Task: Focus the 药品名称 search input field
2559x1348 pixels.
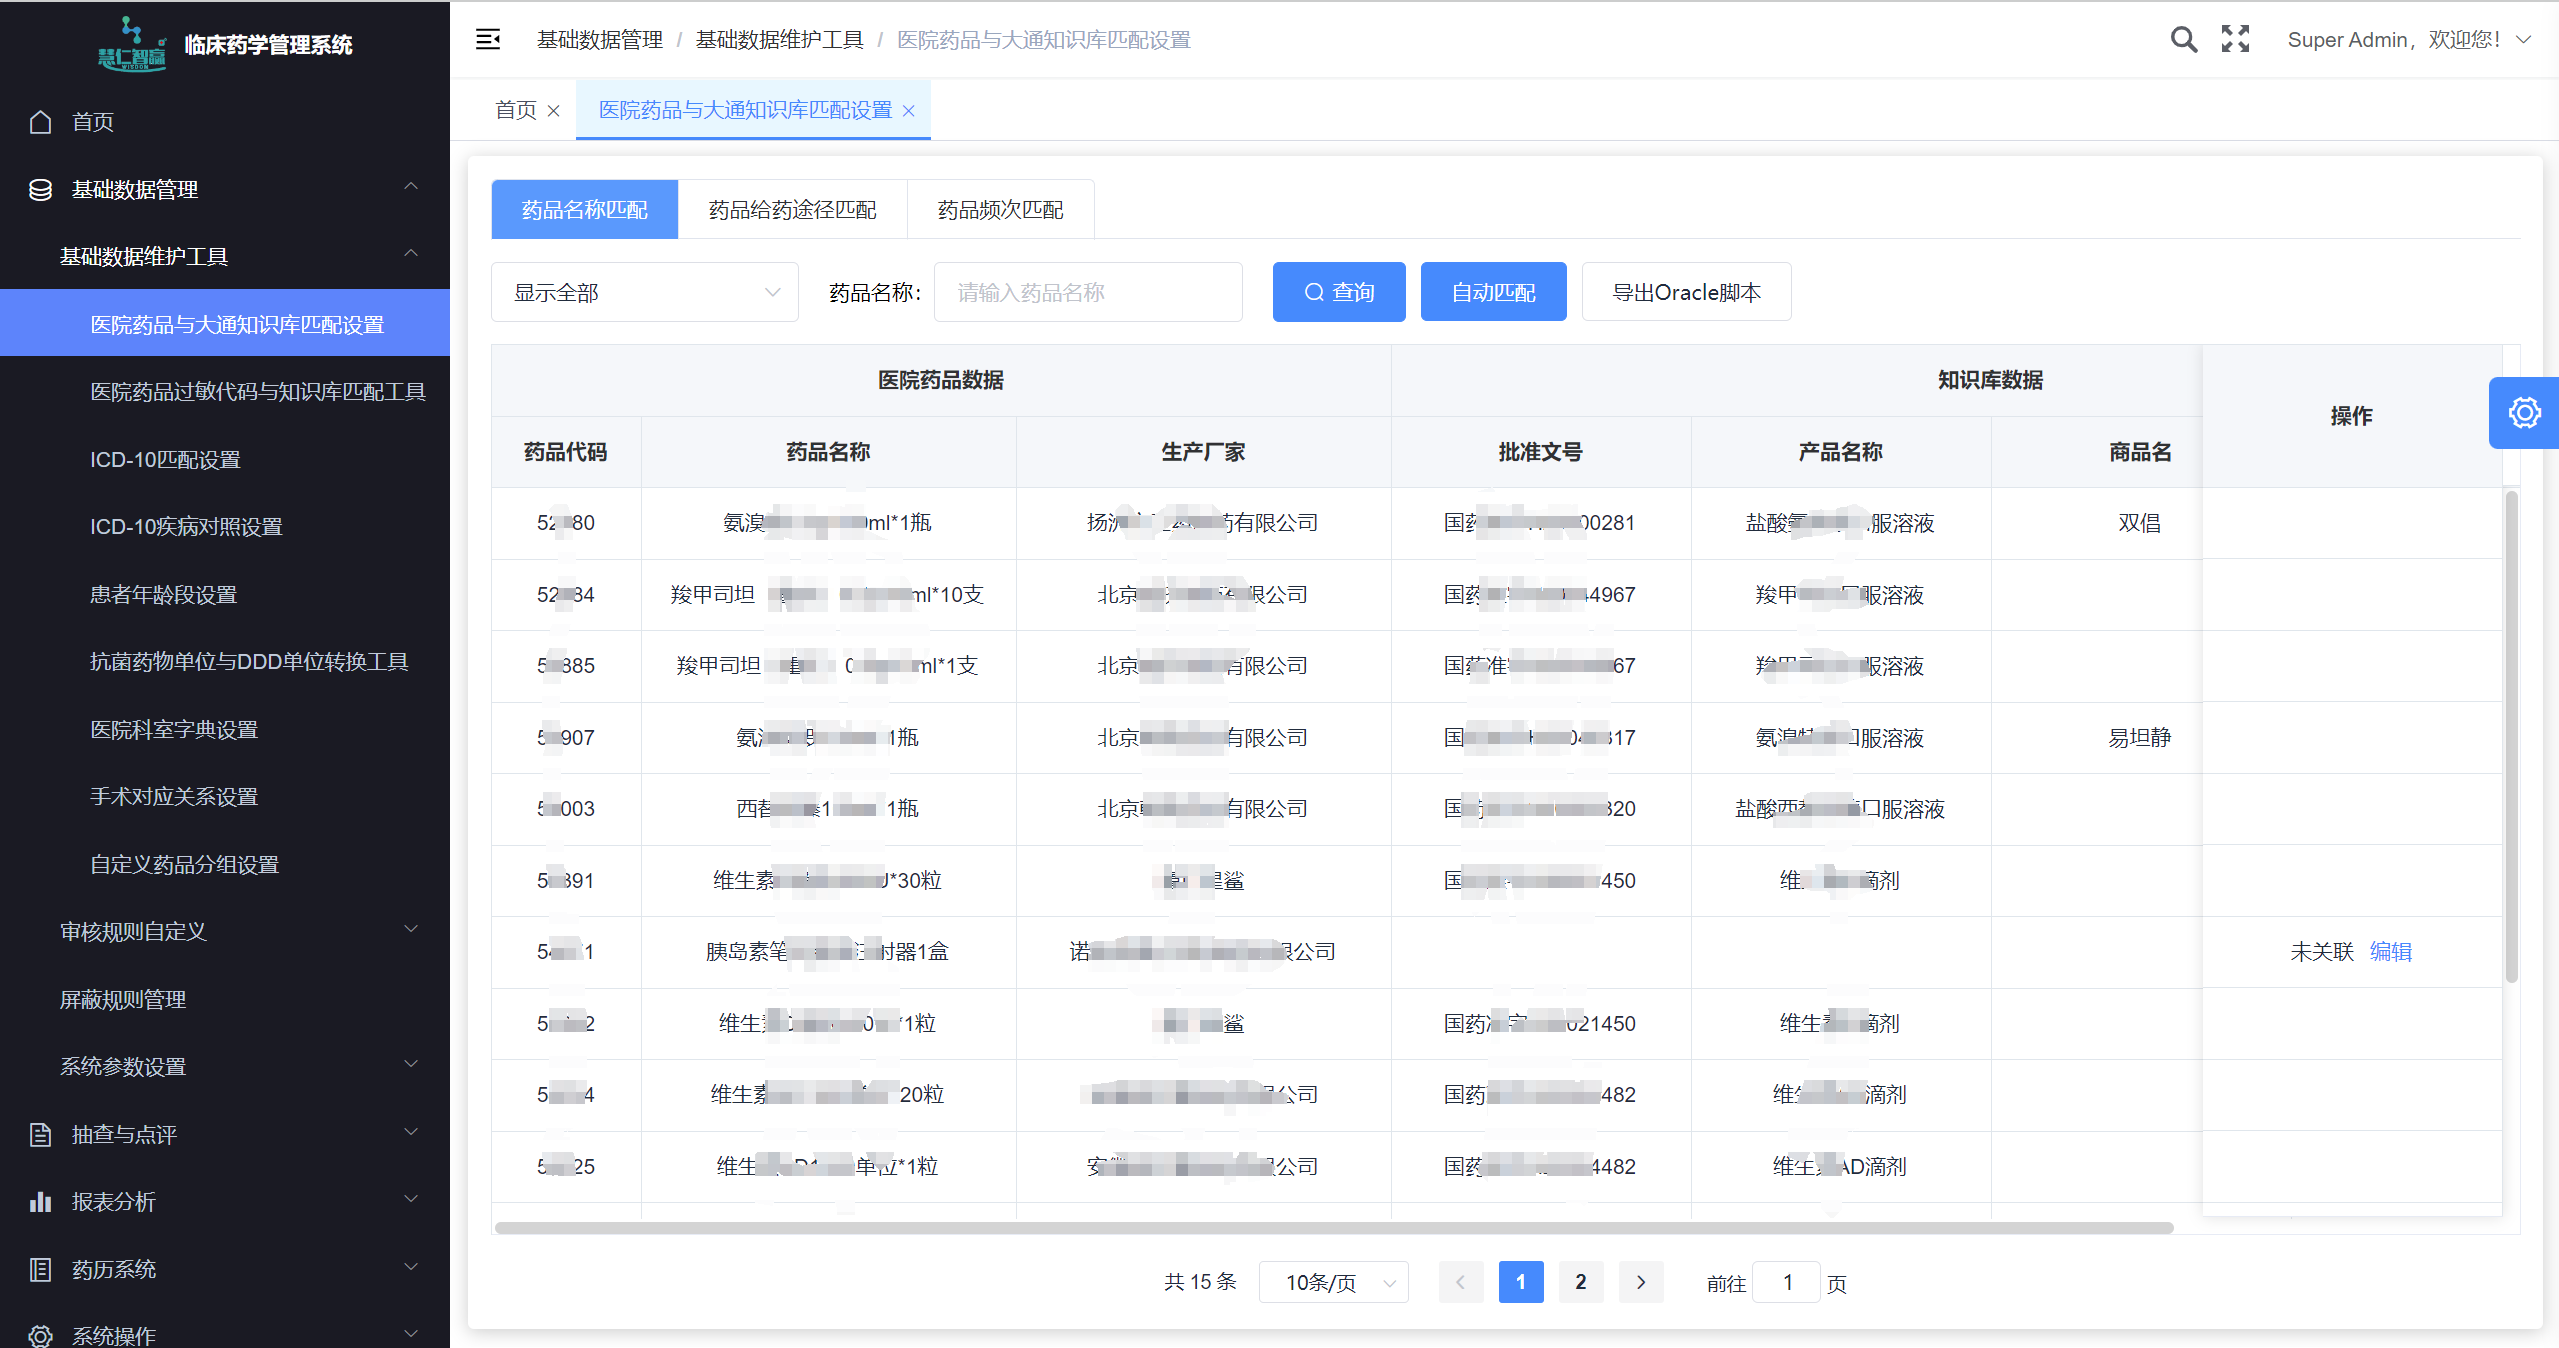Action: [x=1088, y=292]
